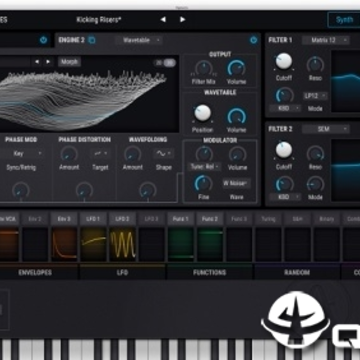Select the previous wavetable arrow
Image resolution: width=360 pixels, height=360 pixels.
37,62
